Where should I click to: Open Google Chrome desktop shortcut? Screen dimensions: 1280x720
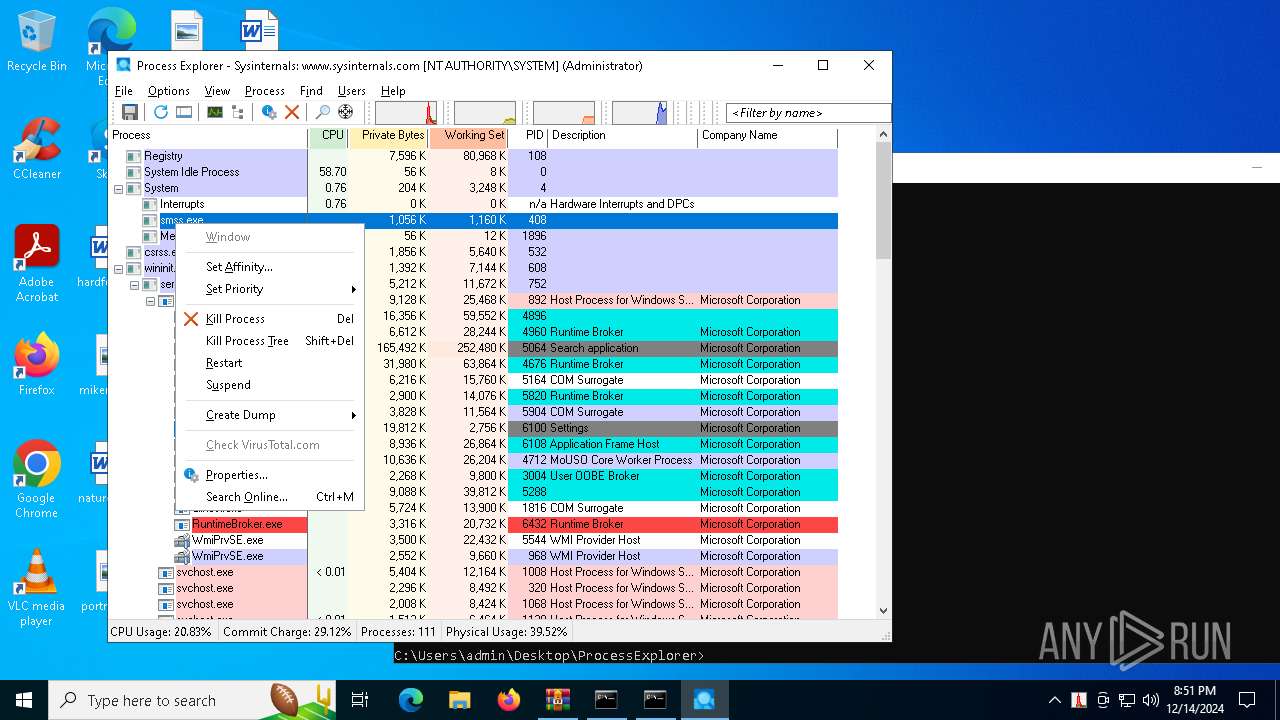coord(37,480)
